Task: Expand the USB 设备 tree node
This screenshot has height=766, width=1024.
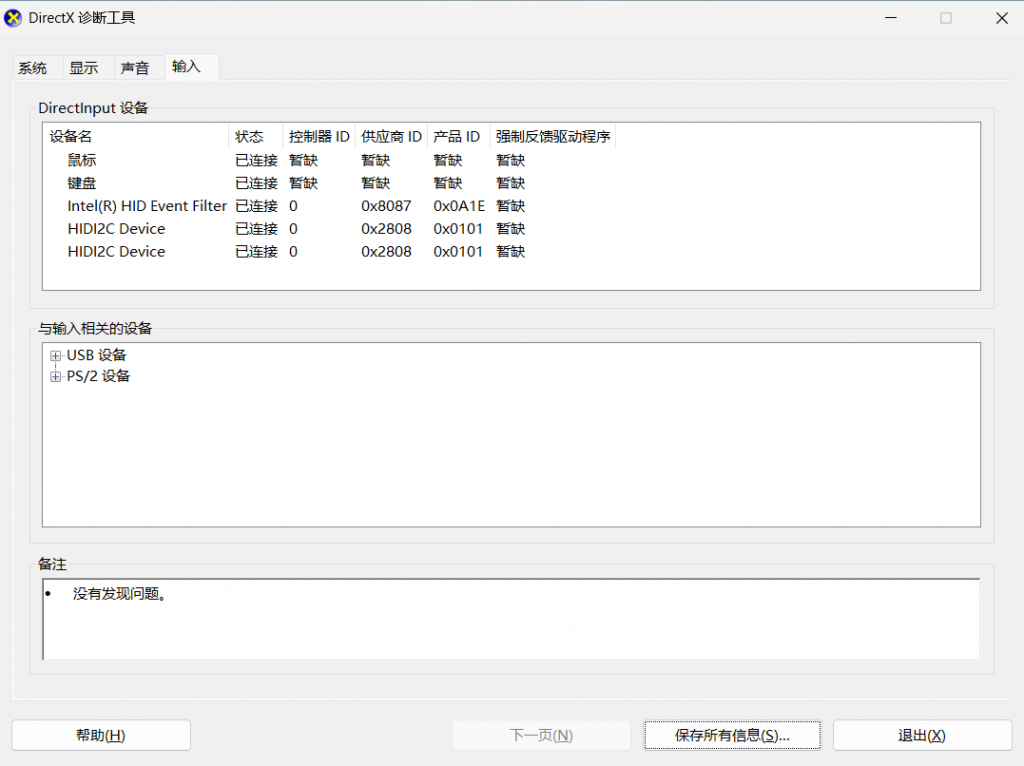Action: [x=56, y=356]
